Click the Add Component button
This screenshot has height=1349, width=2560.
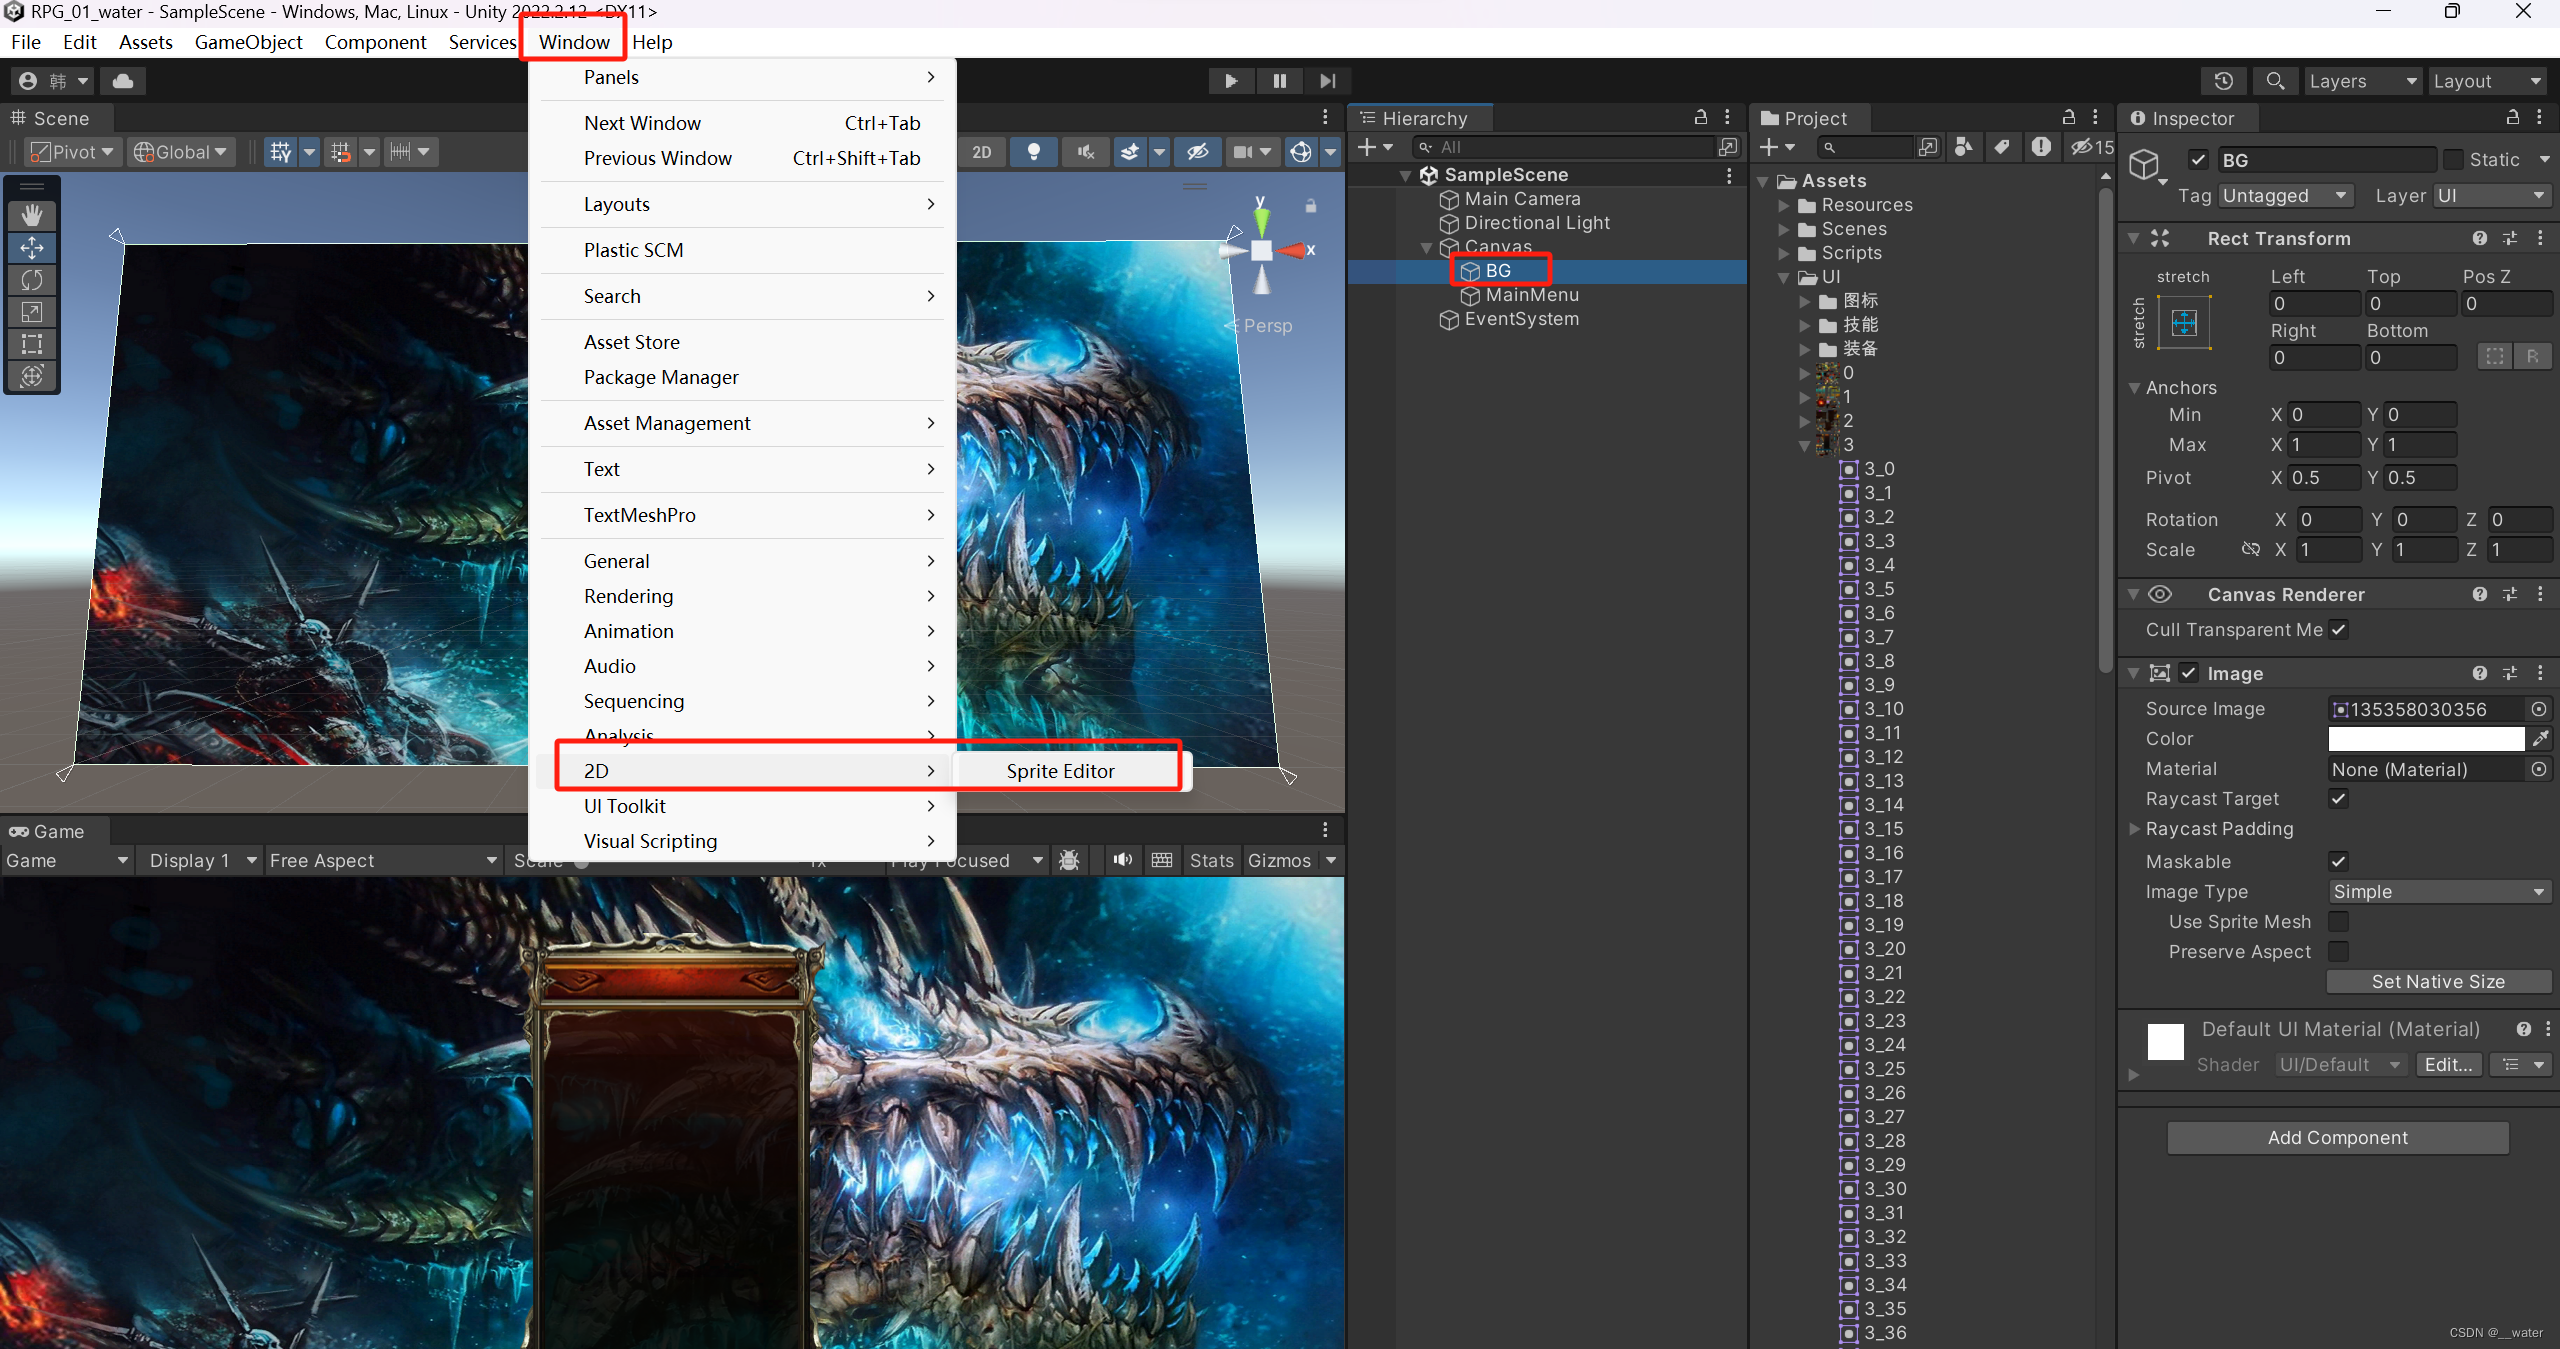pyautogui.click(x=2338, y=1138)
